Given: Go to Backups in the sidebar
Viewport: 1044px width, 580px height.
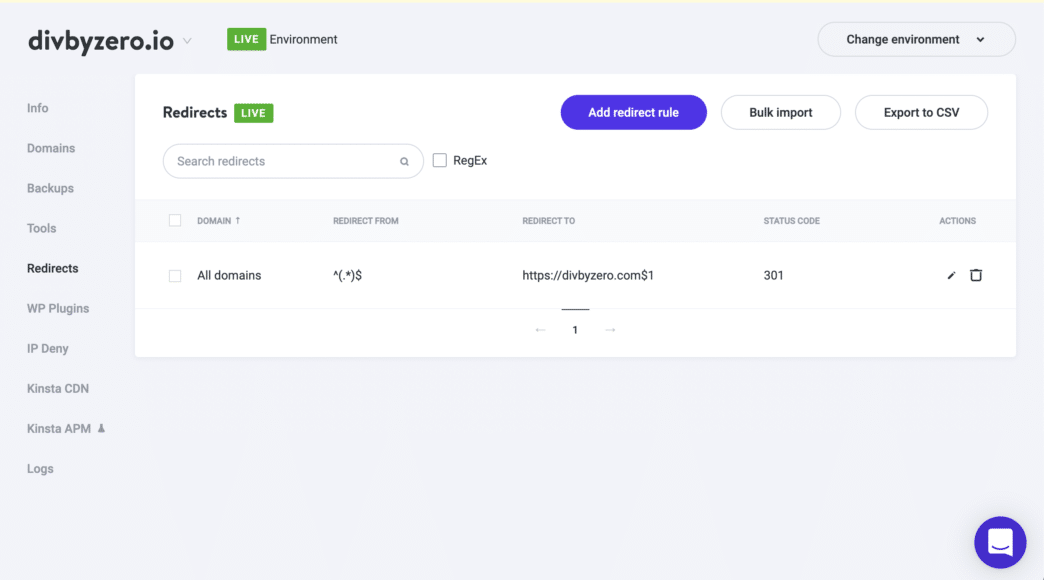Looking at the screenshot, I should pyautogui.click(x=50, y=188).
